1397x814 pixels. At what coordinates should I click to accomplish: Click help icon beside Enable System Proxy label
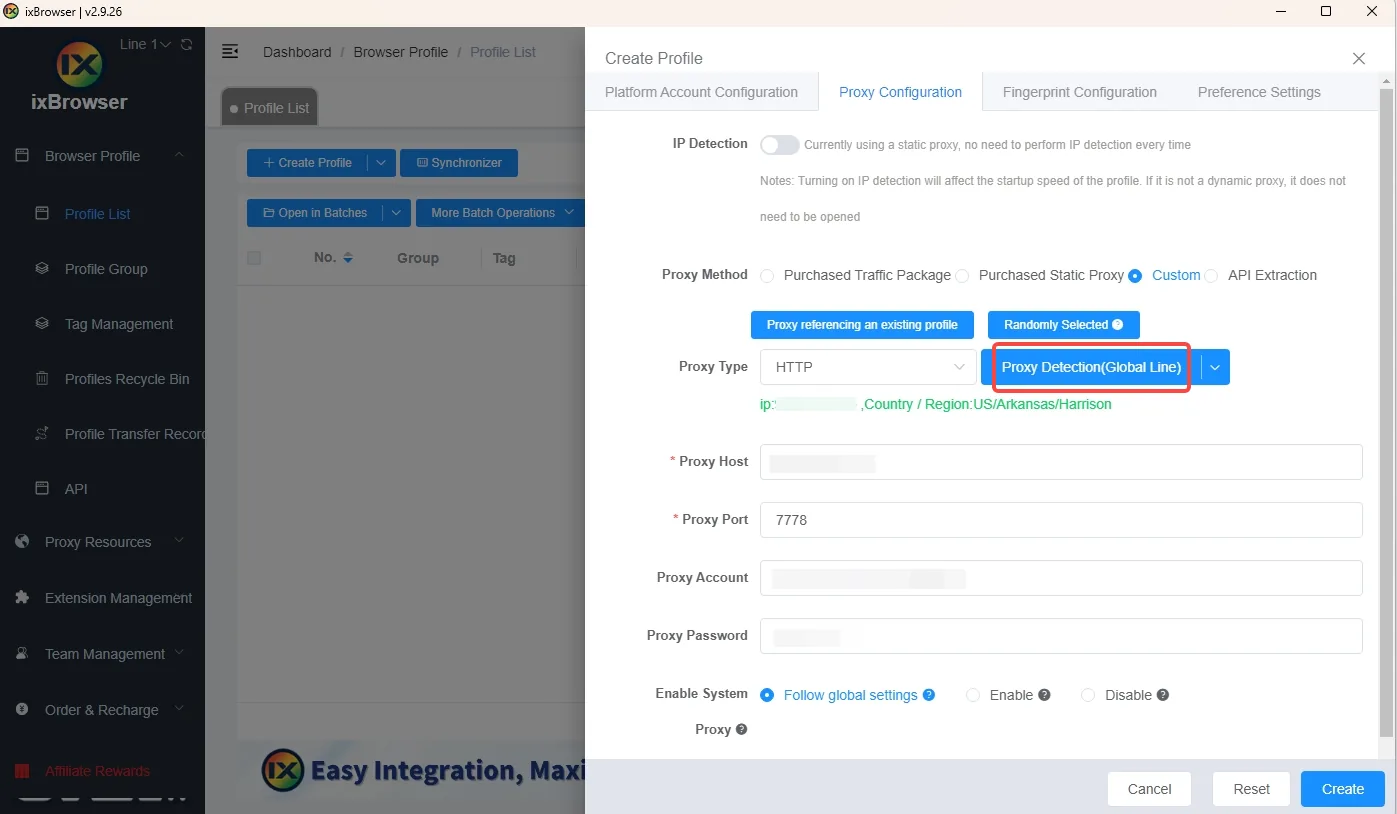click(742, 730)
